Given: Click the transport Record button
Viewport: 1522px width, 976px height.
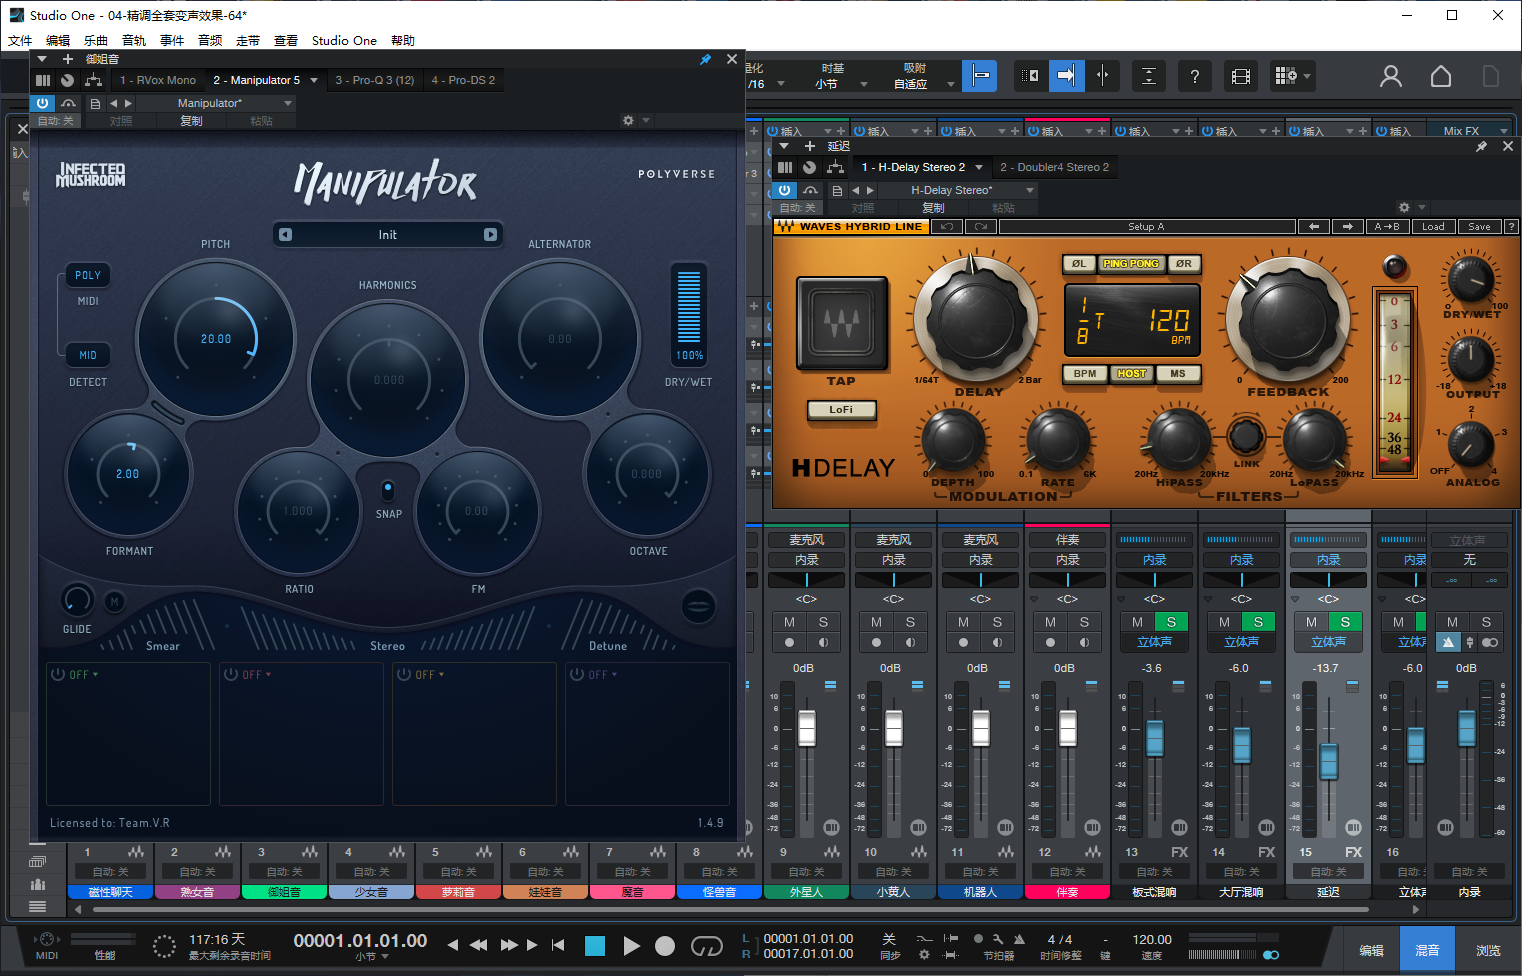Looking at the screenshot, I should pyautogui.click(x=665, y=945).
